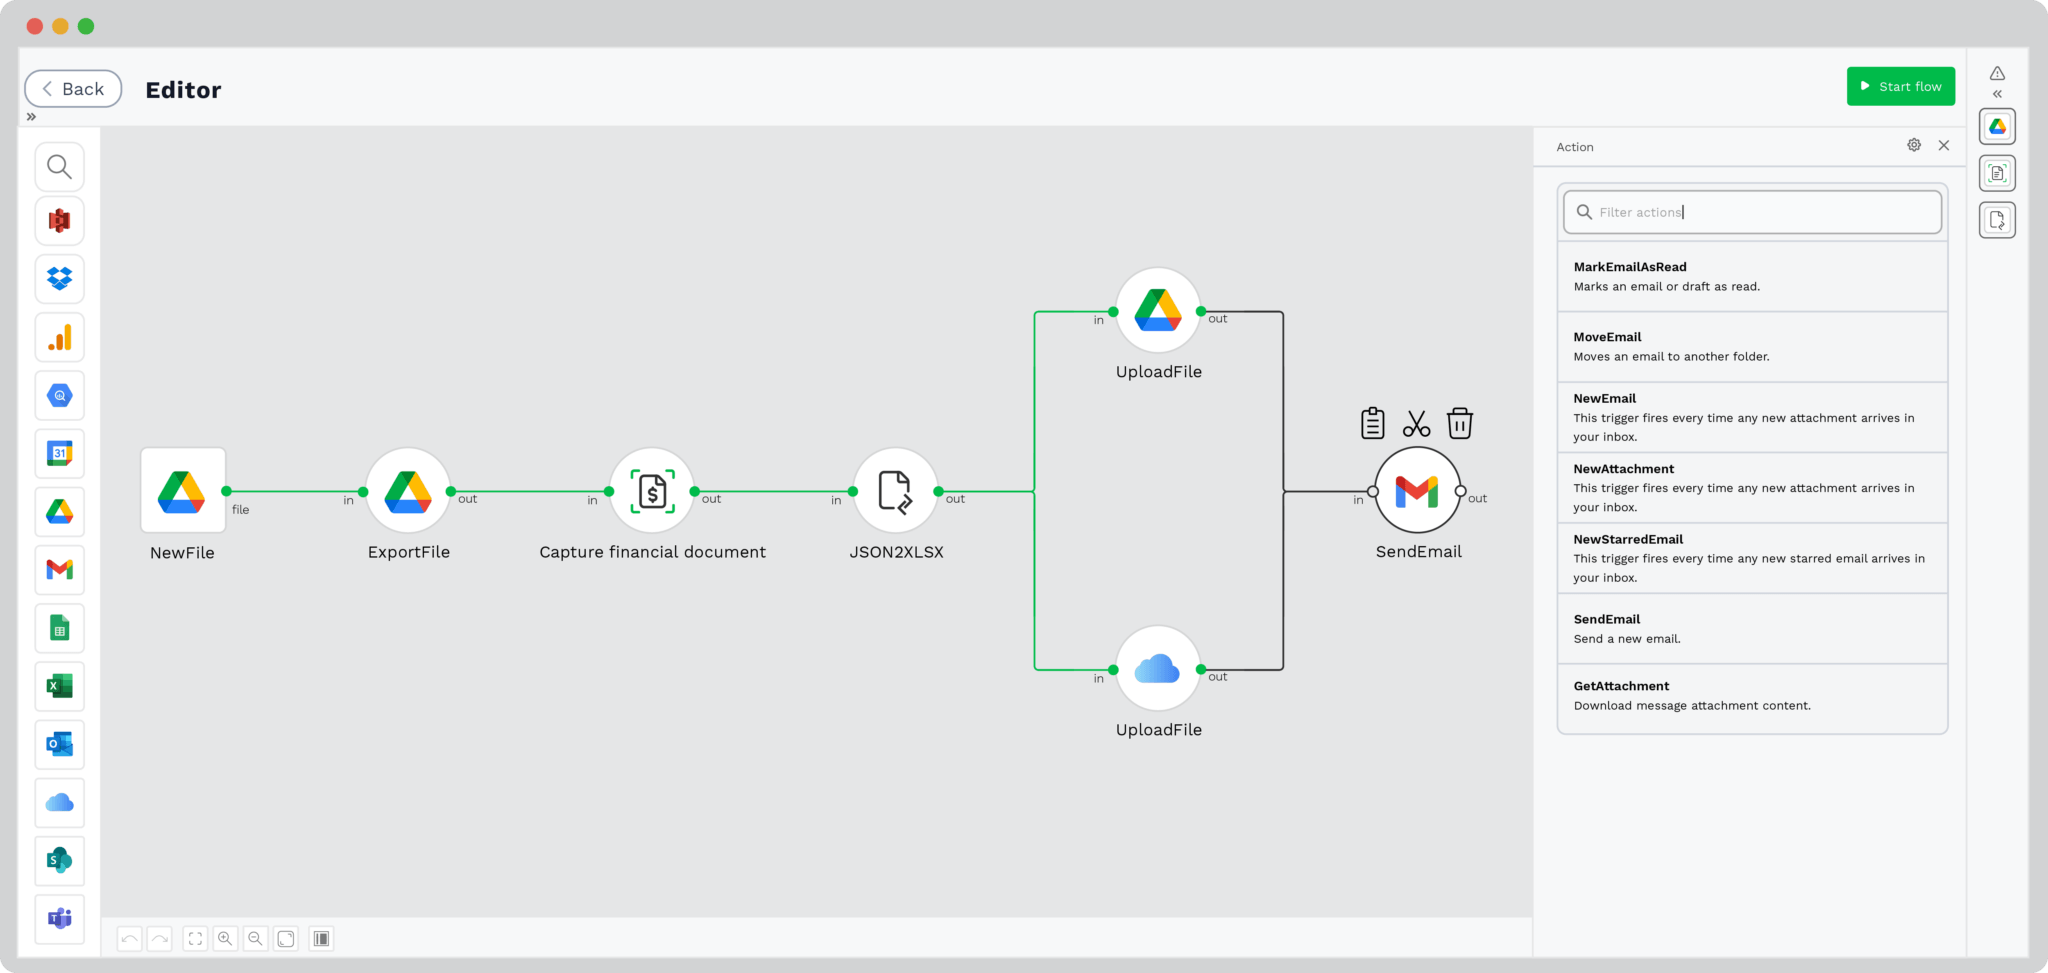Select the Capture financial document node

[652, 491]
